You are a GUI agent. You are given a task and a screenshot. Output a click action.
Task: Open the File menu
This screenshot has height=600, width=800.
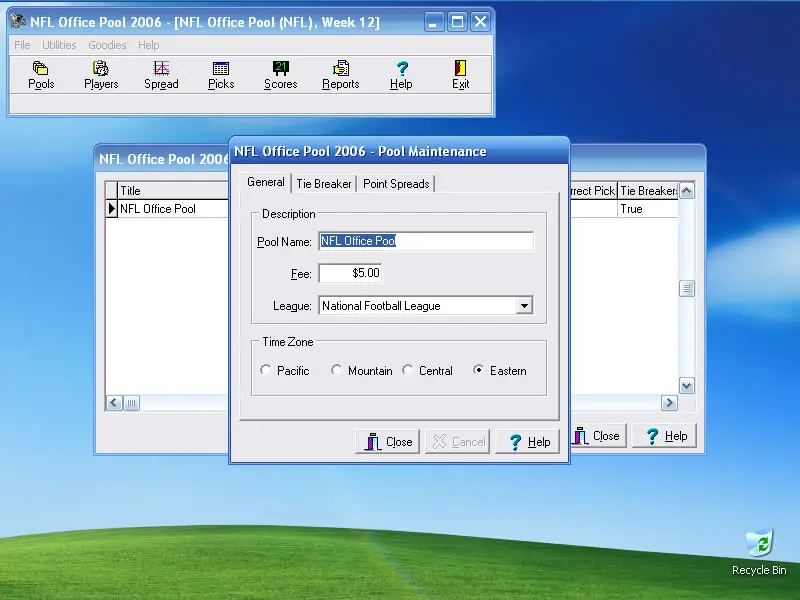coord(22,45)
